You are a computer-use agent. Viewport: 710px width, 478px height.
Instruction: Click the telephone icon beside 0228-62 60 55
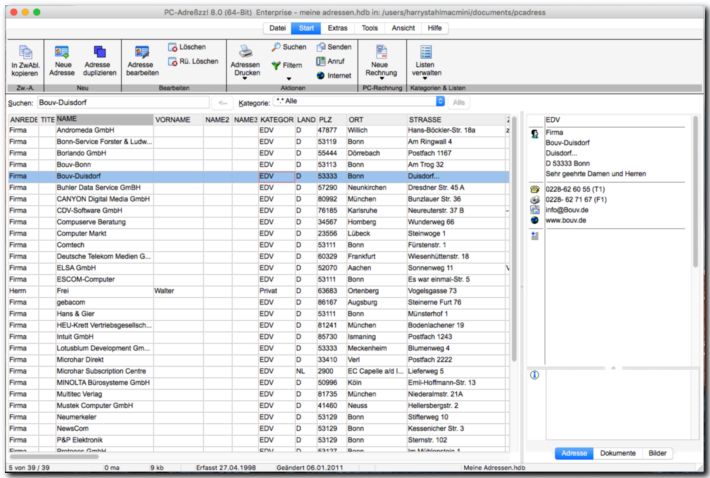(535, 189)
